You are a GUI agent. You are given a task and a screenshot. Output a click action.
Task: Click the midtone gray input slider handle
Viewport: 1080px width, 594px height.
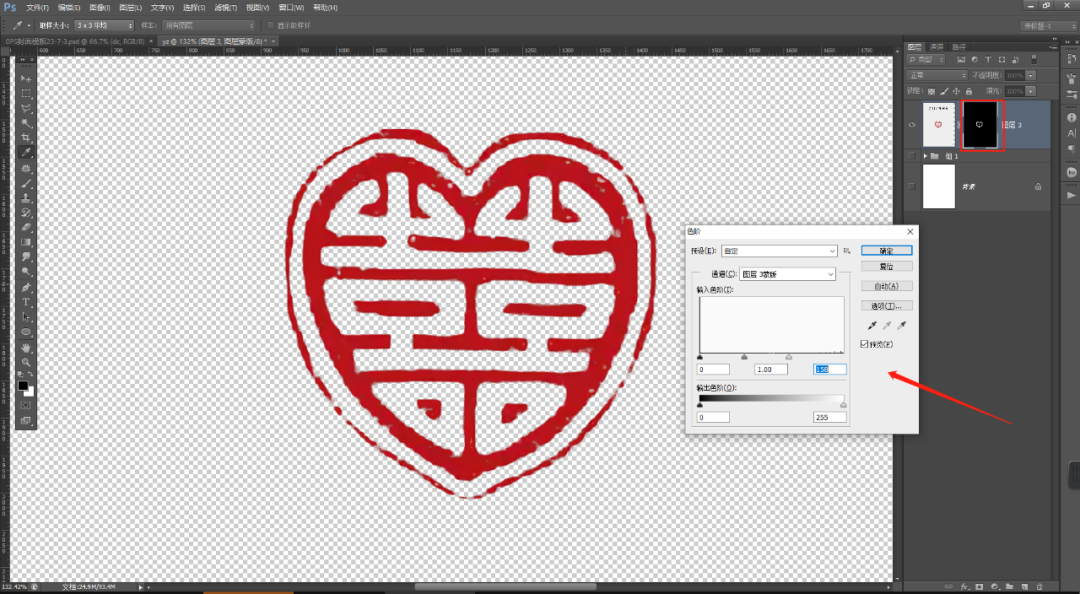[744, 356]
